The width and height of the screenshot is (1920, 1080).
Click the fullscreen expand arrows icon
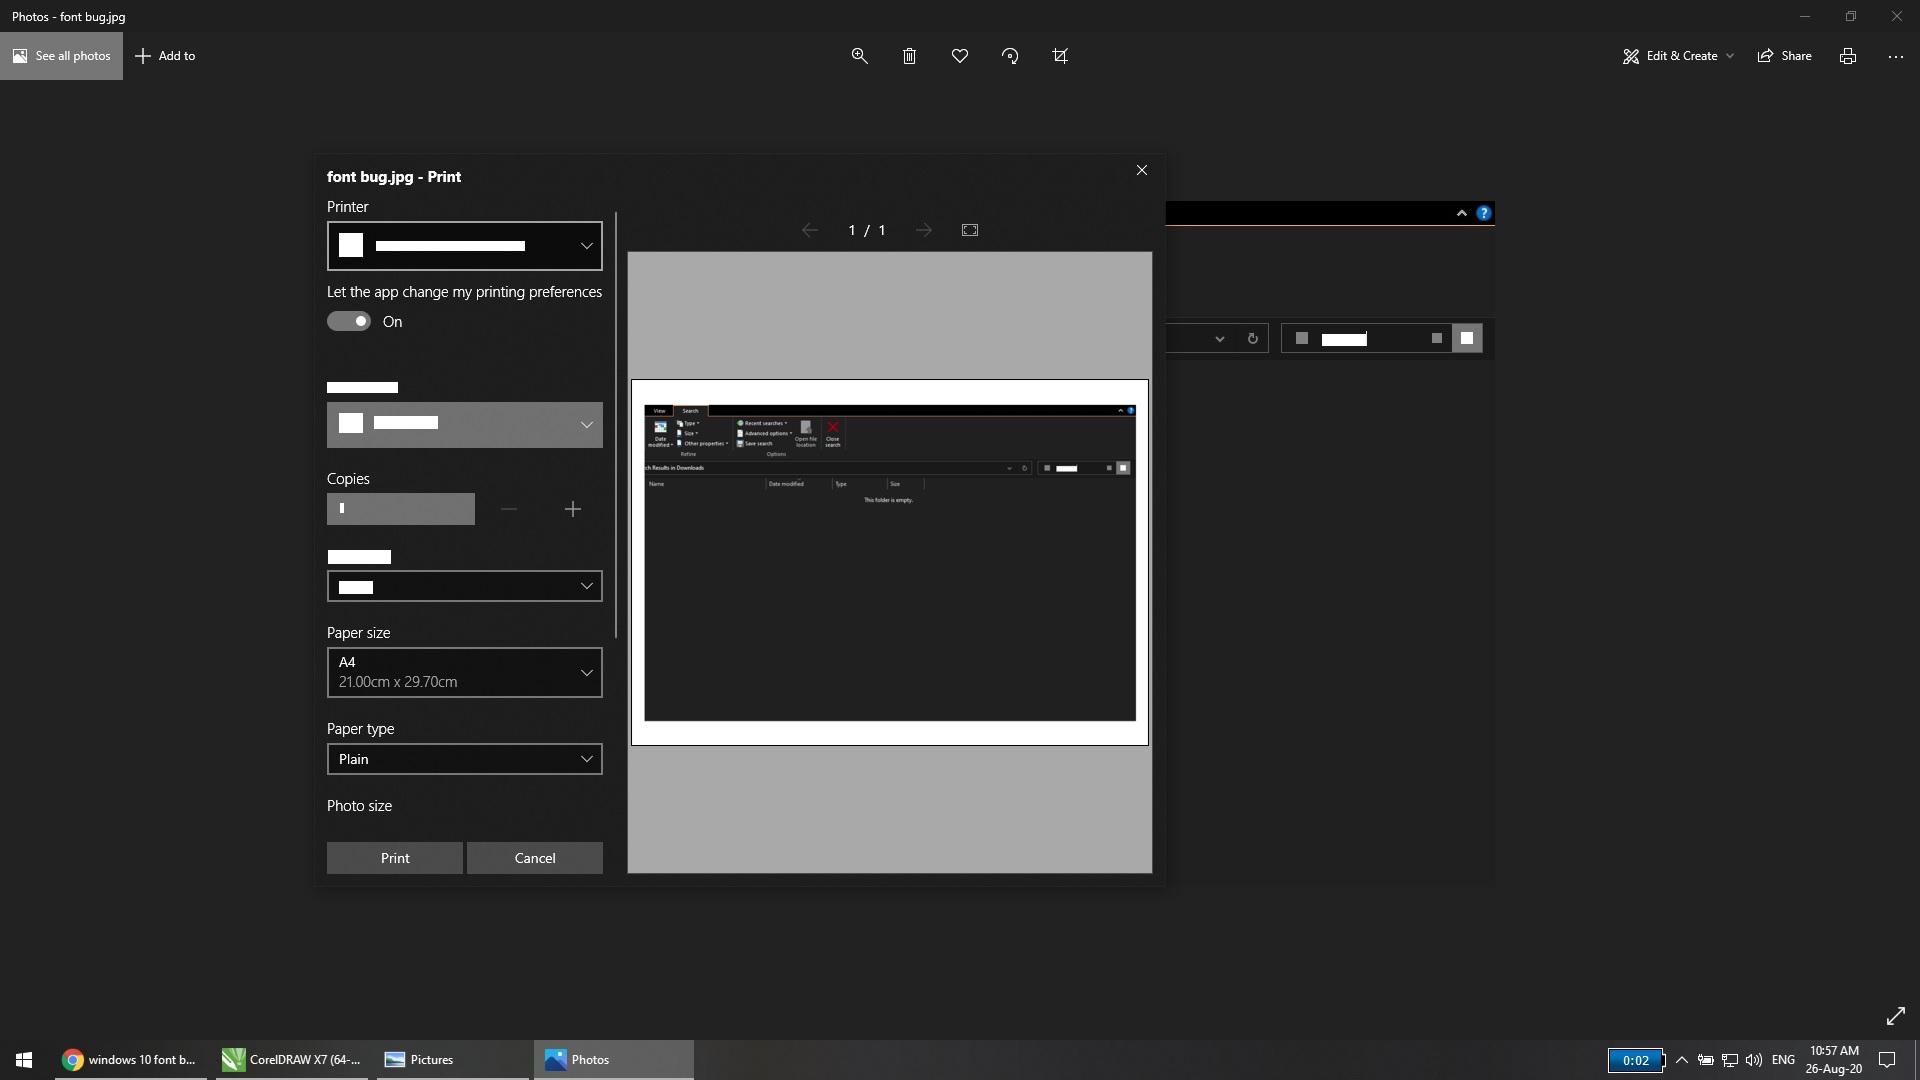[x=1896, y=1016]
